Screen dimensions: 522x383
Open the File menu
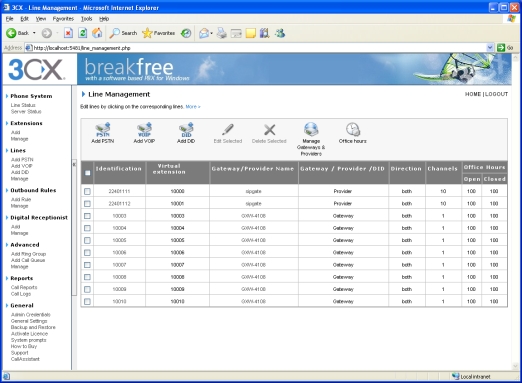click(9, 19)
